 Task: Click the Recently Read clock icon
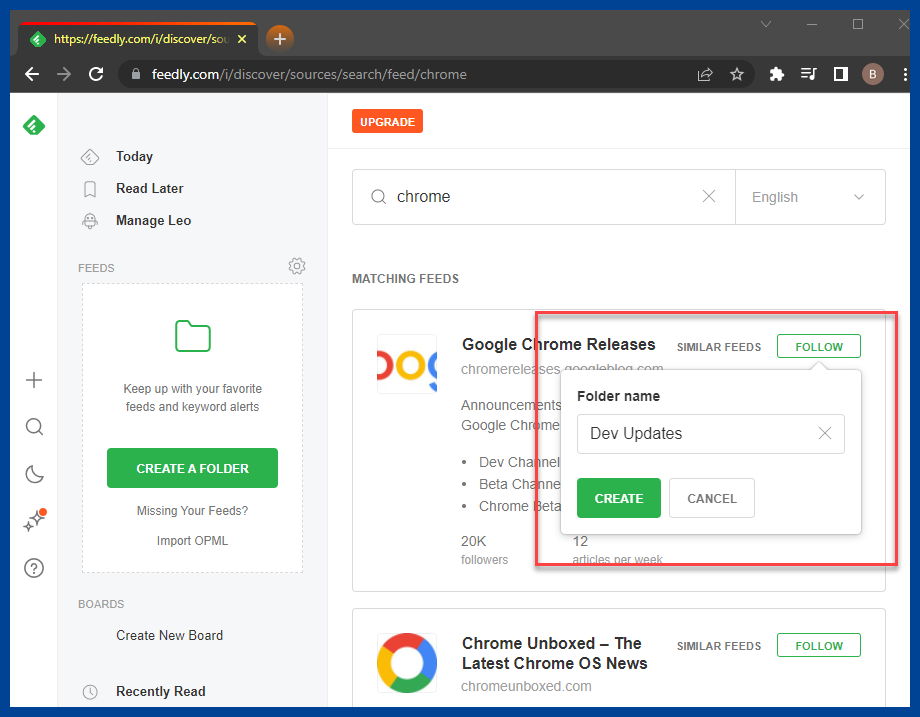pos(90,692)
